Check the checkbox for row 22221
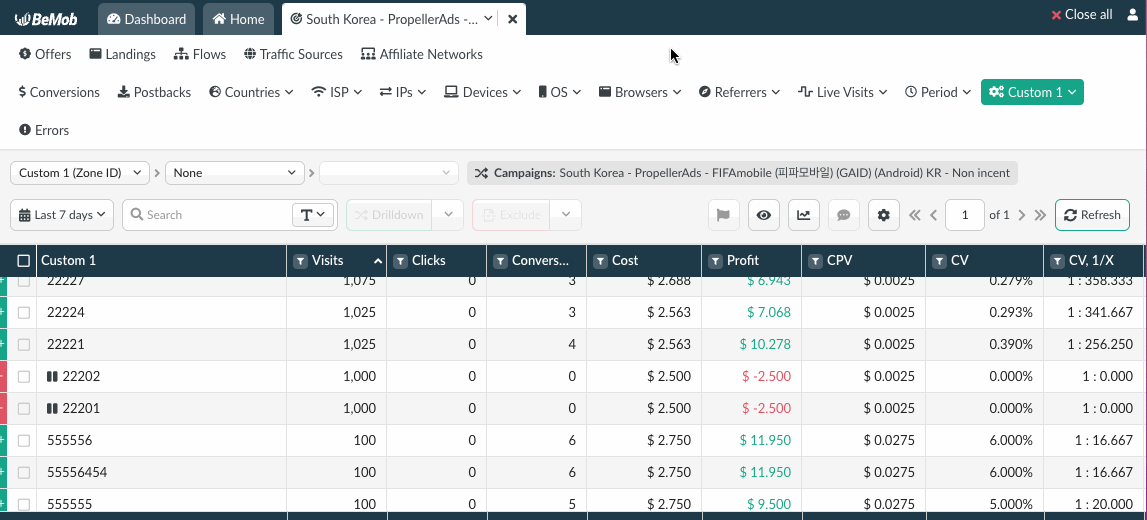 pos(23,344)
